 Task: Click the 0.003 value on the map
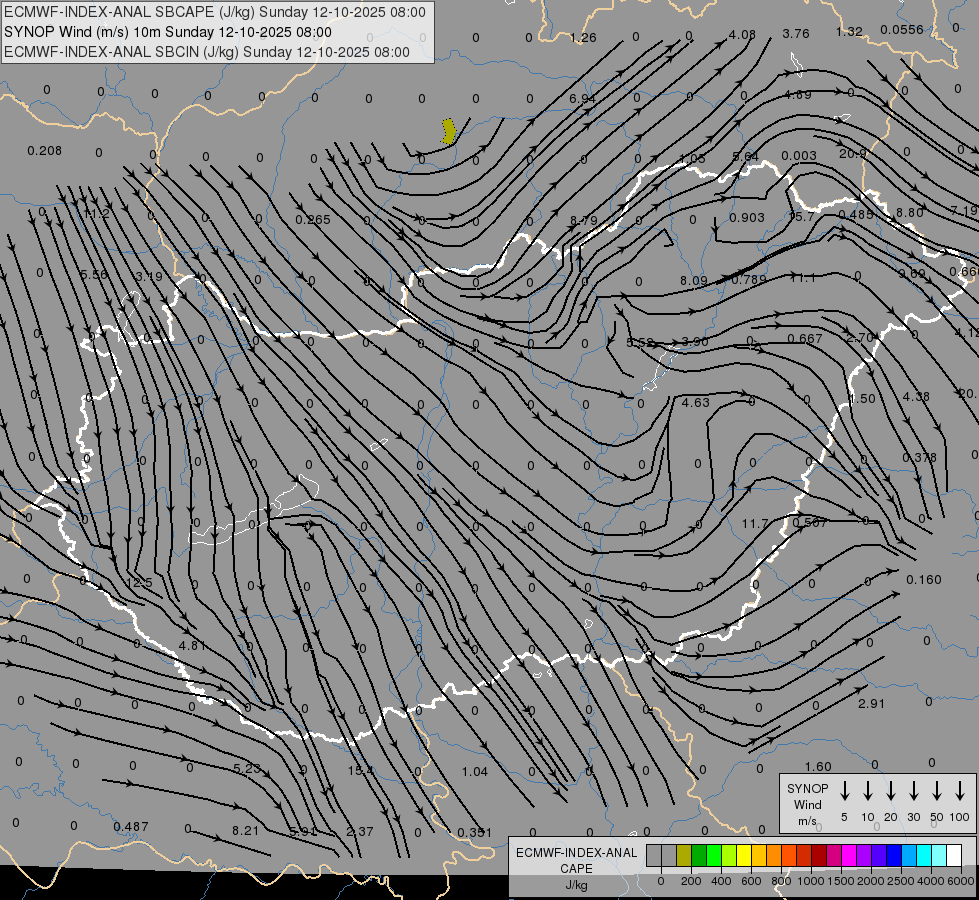coord(799,156)
